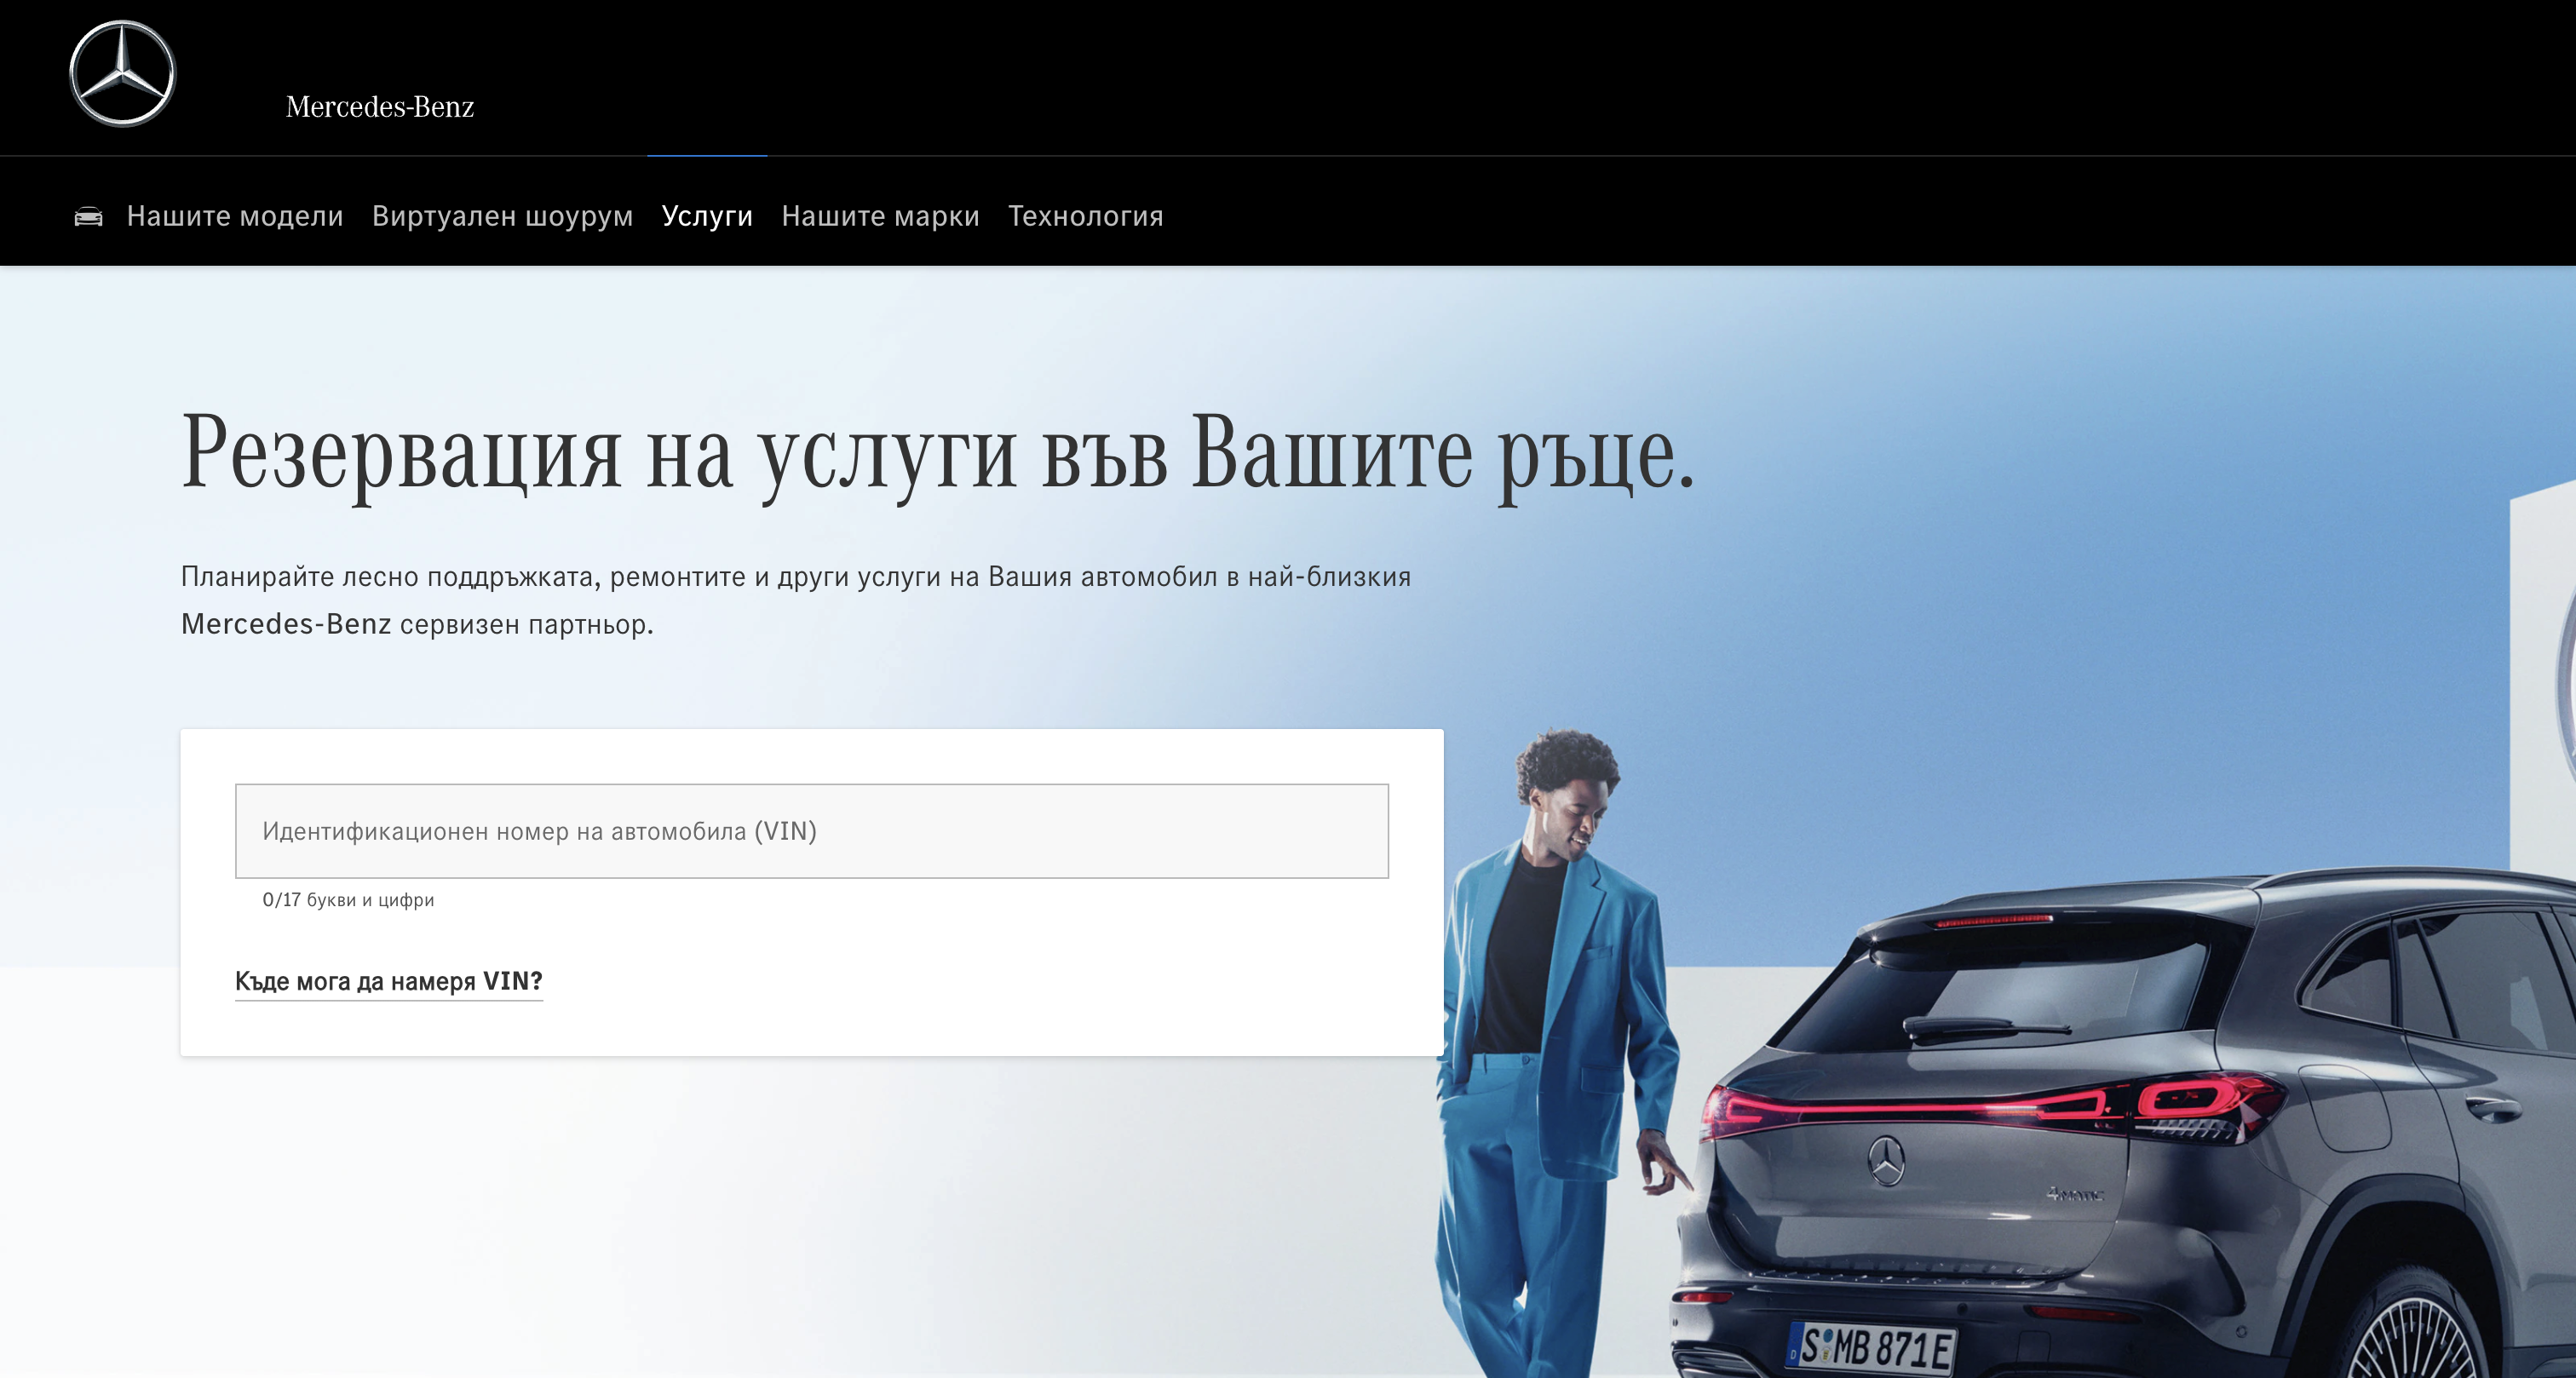Click the star emblem on the car tailgate
The width and height of the screenshot is (2576, 1378).
pos(1886,1161)
